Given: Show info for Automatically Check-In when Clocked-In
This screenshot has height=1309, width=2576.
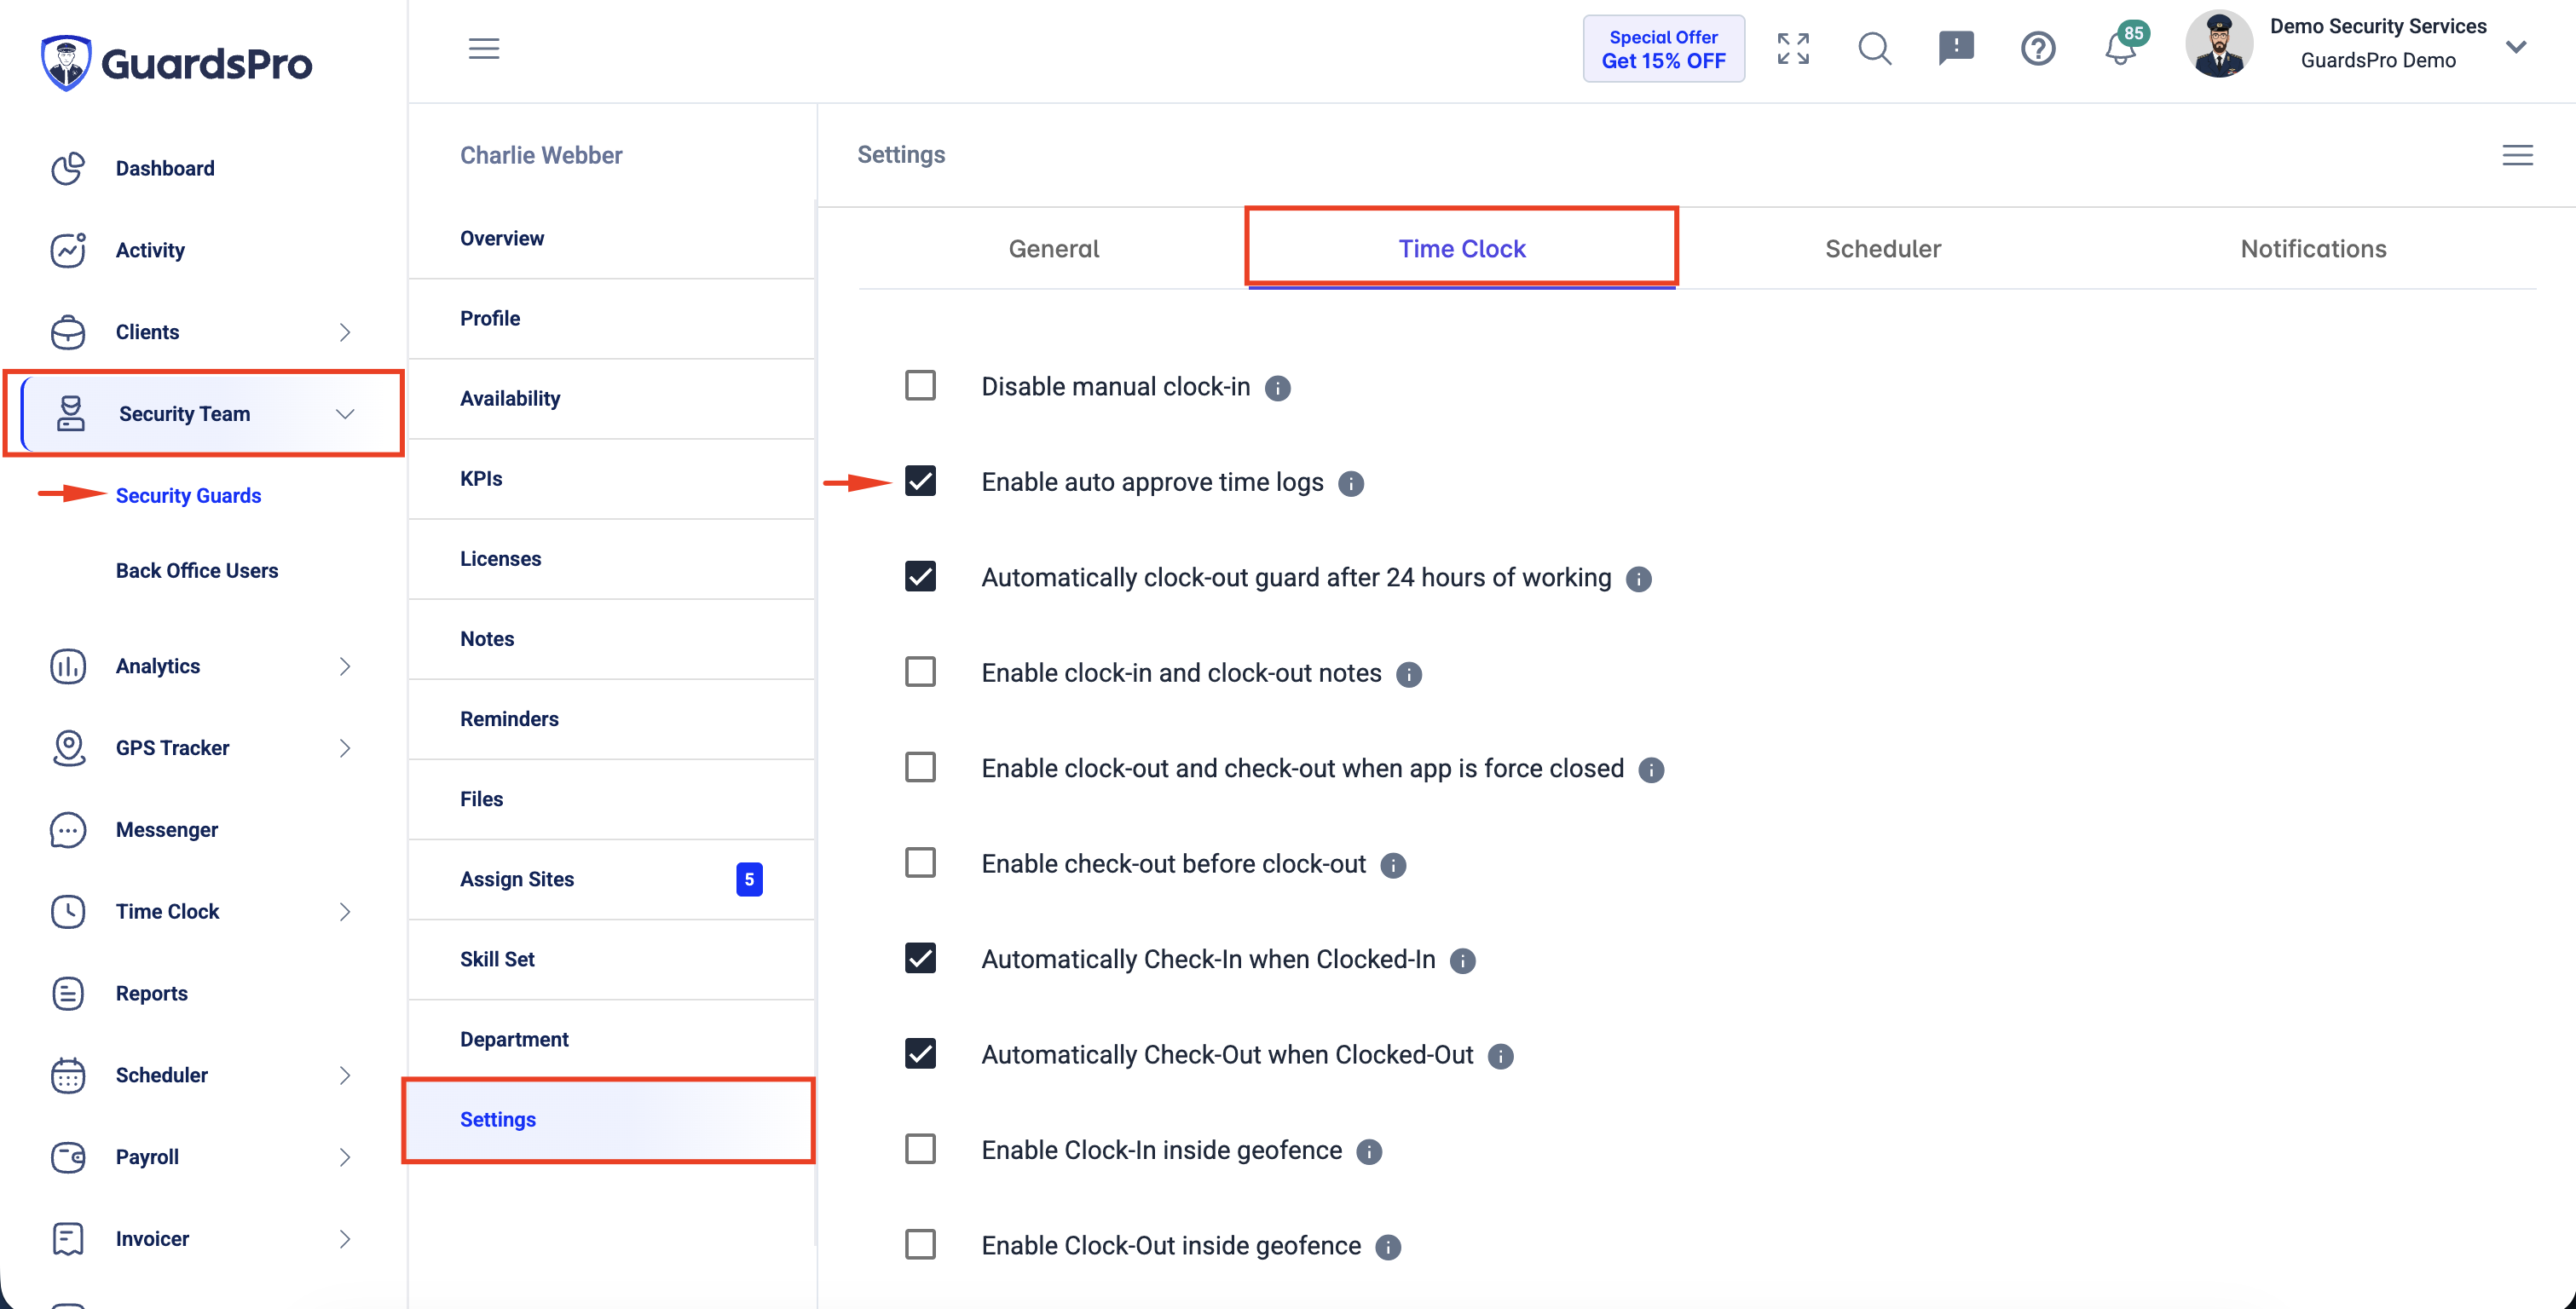Looking at the screenshot, I should (1463, 961).
